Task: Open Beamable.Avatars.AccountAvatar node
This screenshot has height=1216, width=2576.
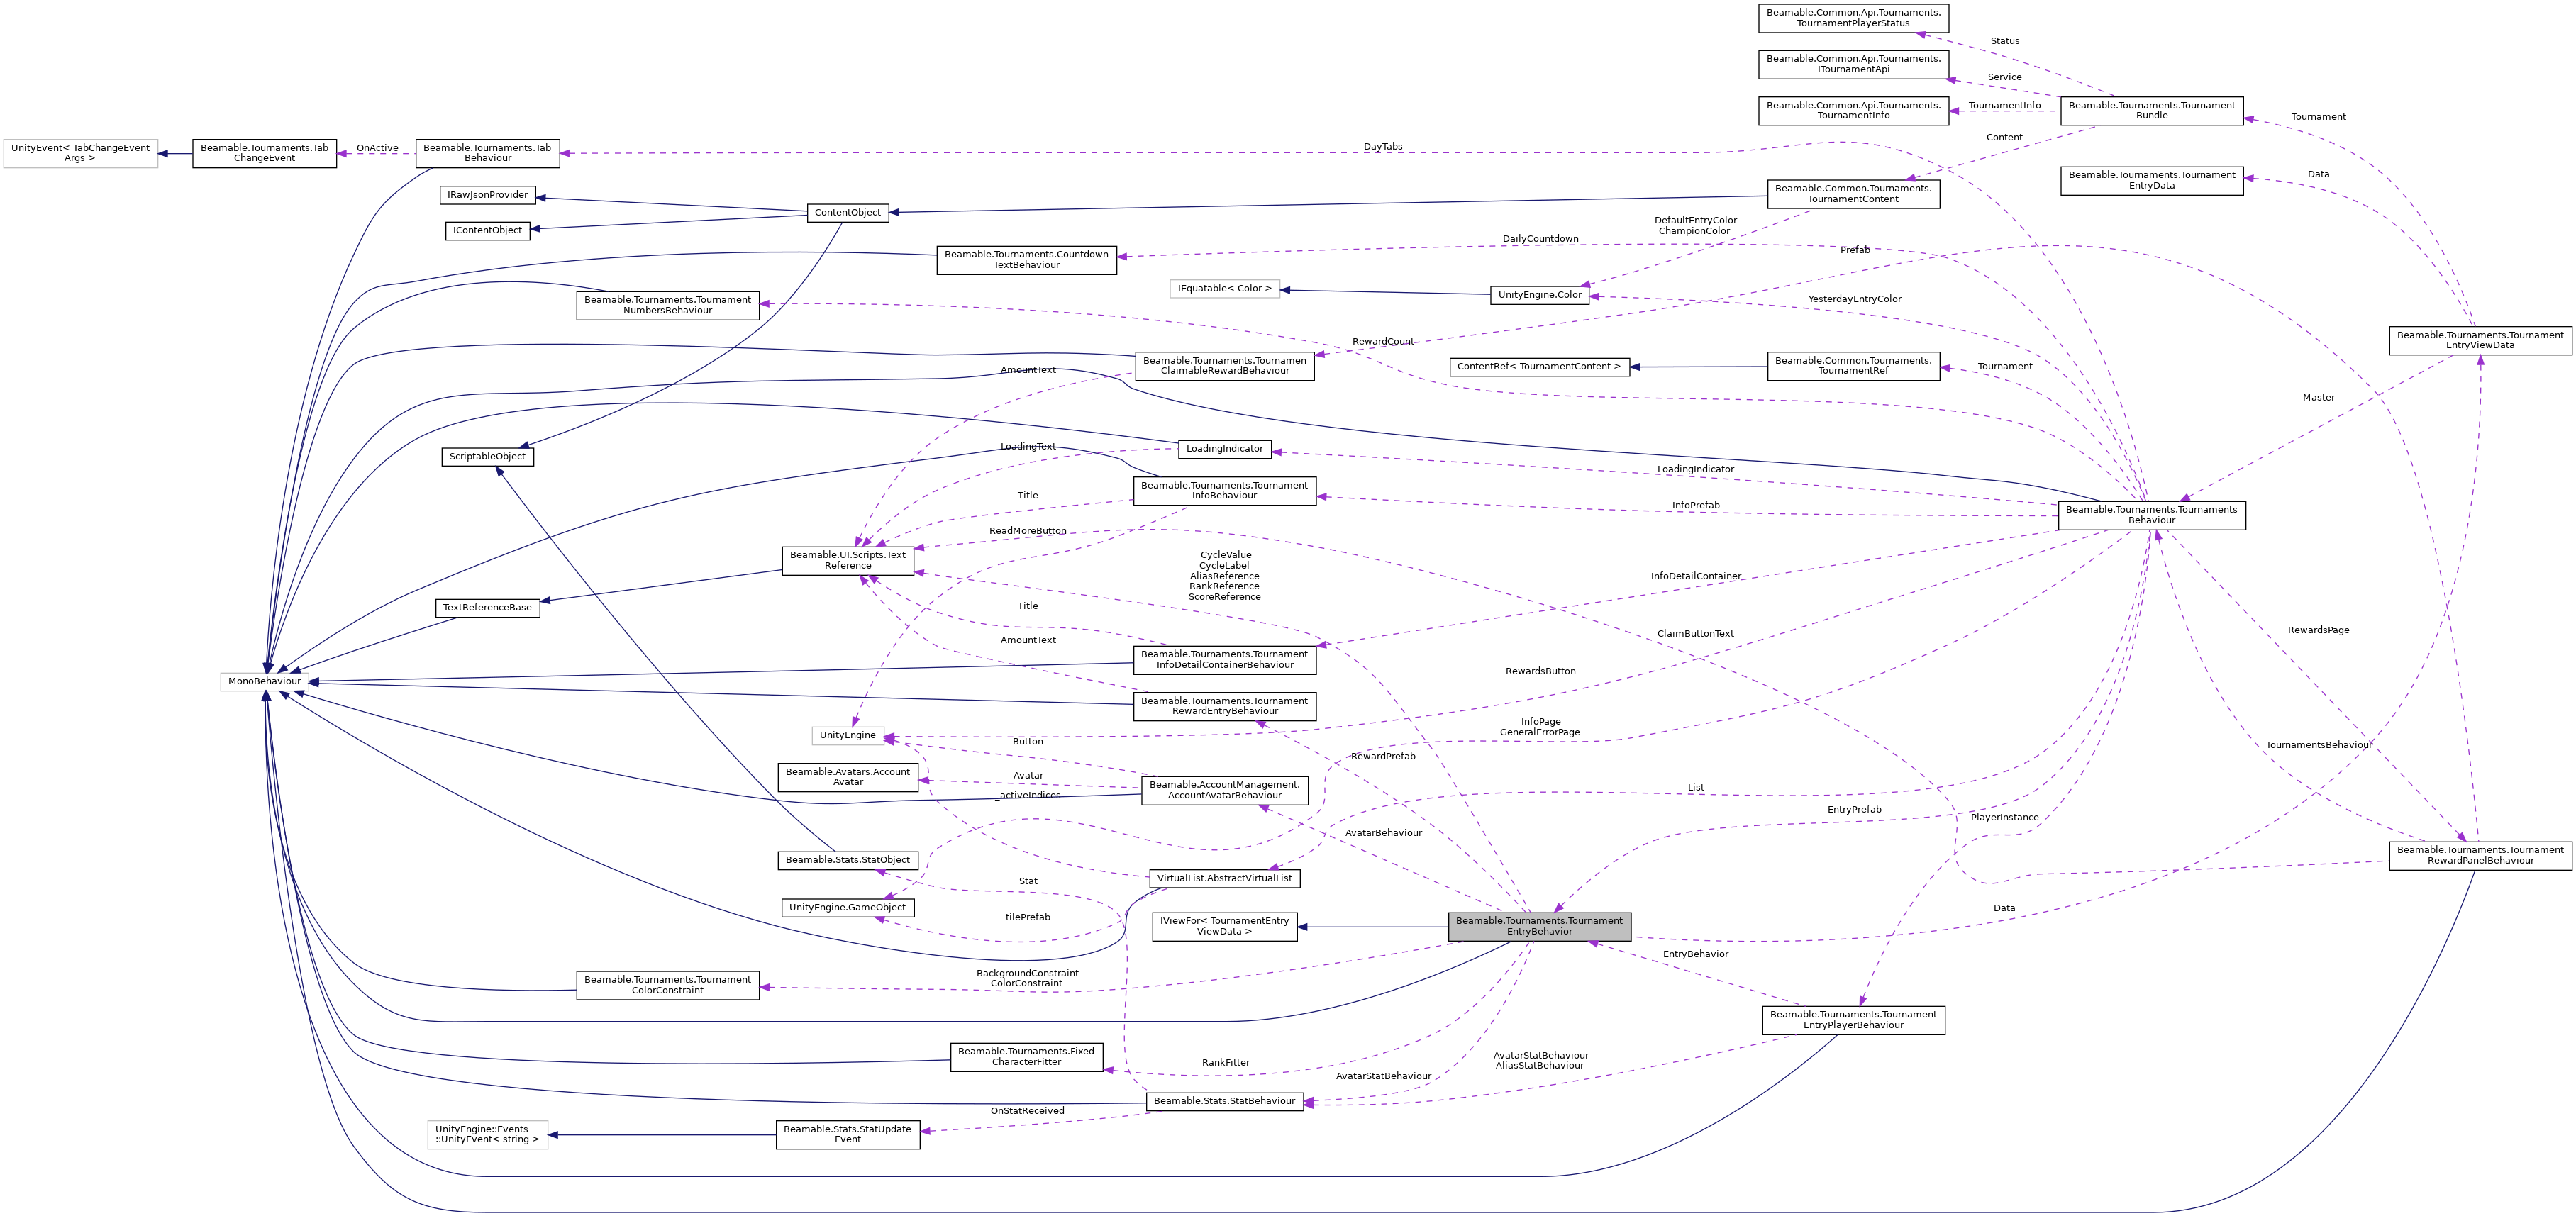Action: click(848, 777)
